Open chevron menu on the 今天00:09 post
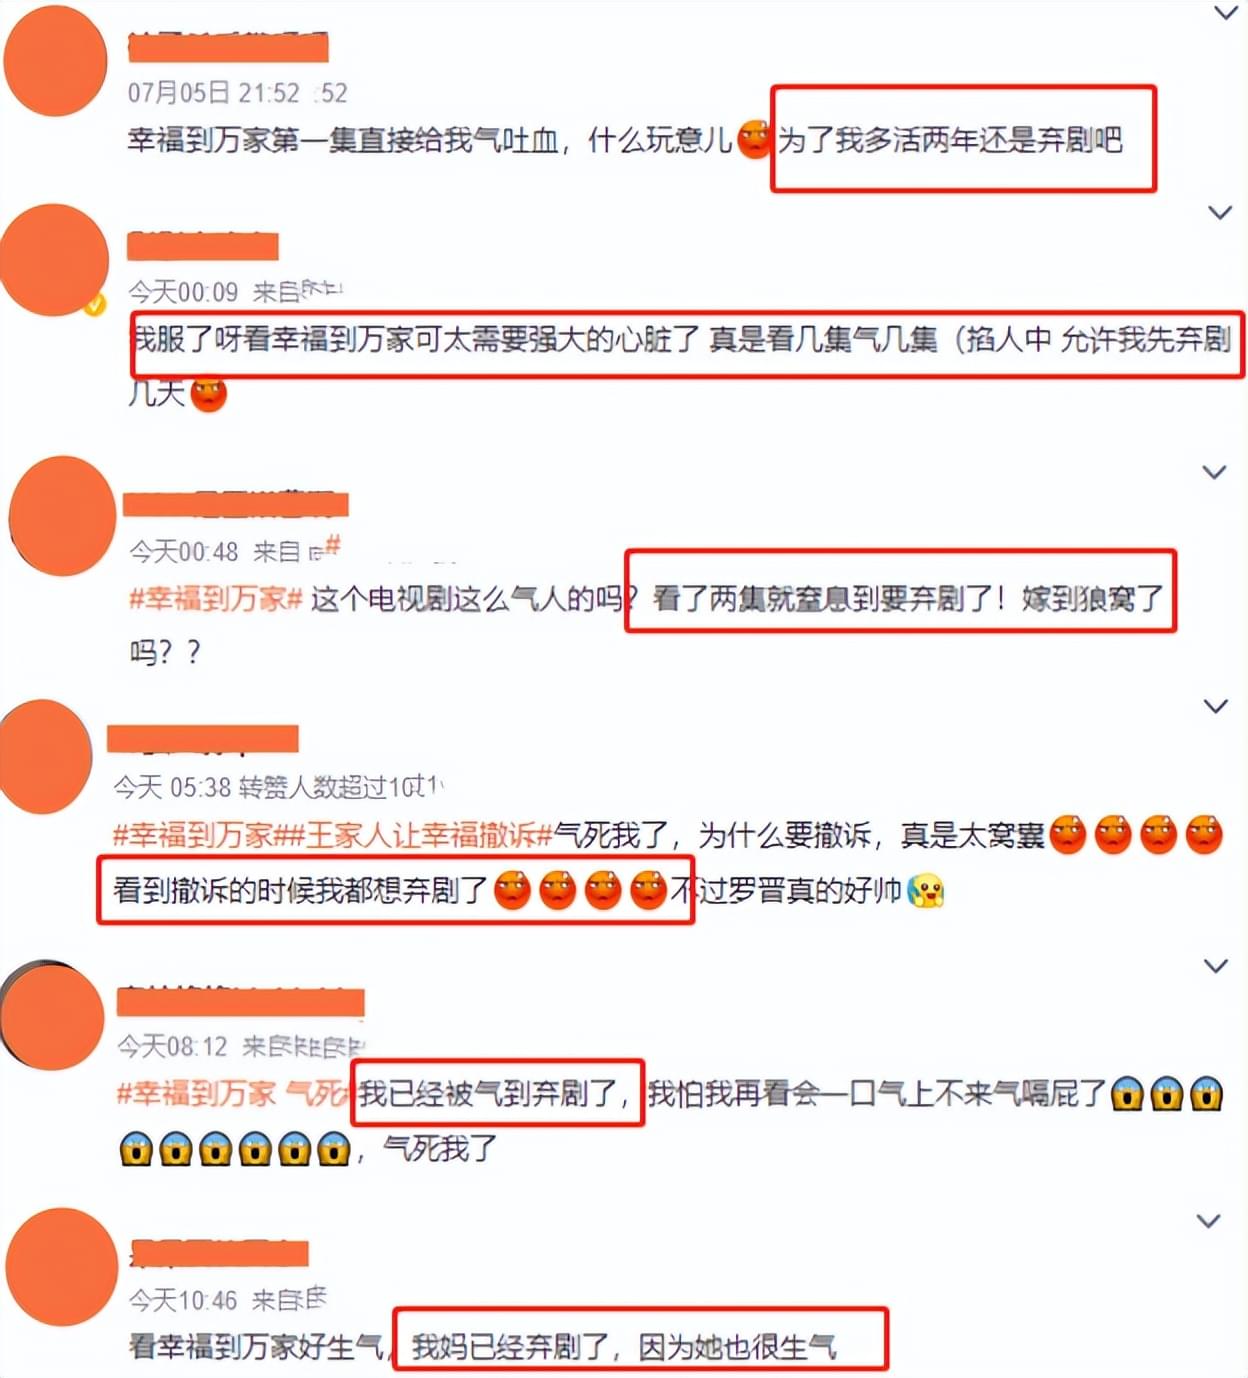The image size is (1248, 1378). click(1219, 212)
